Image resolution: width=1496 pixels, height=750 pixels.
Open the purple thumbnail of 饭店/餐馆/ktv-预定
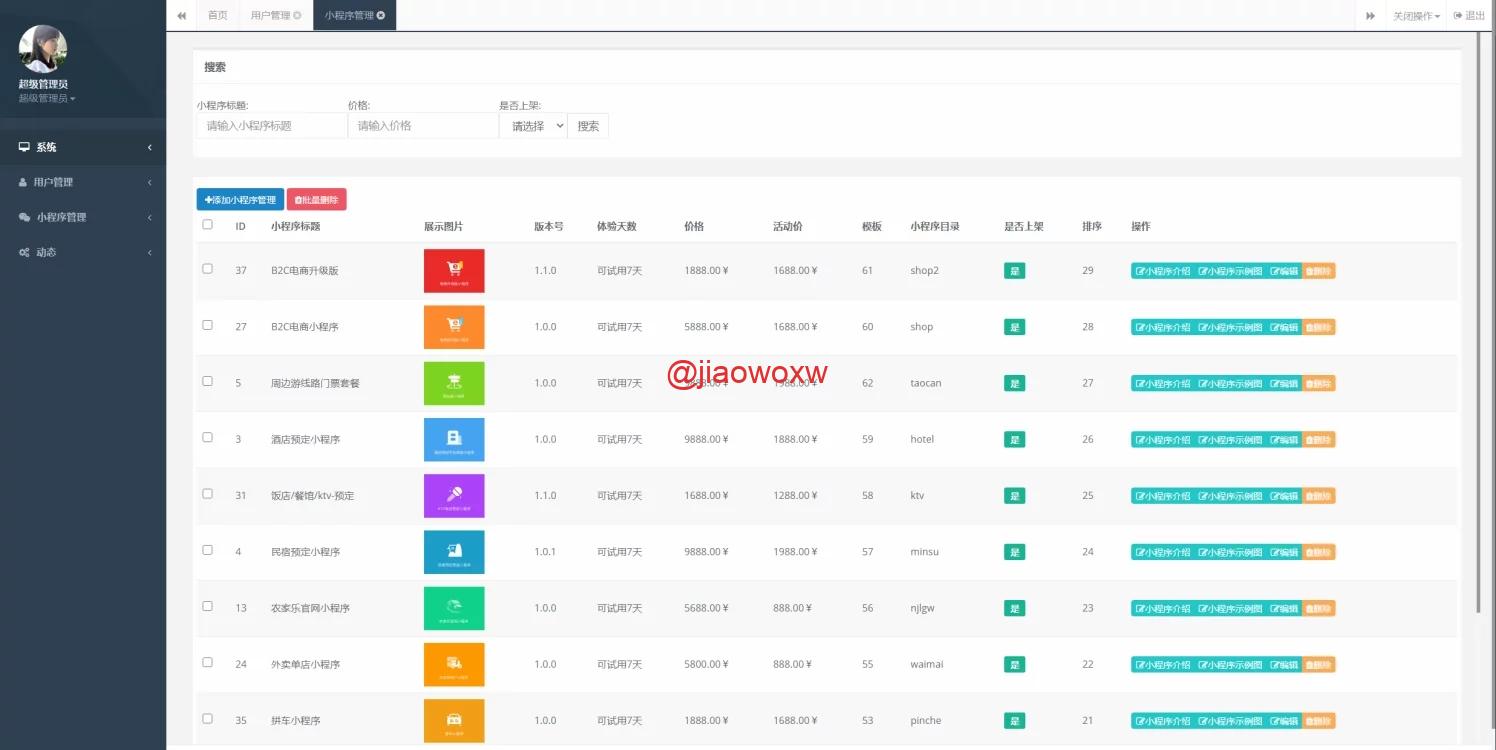click(454, 496)
